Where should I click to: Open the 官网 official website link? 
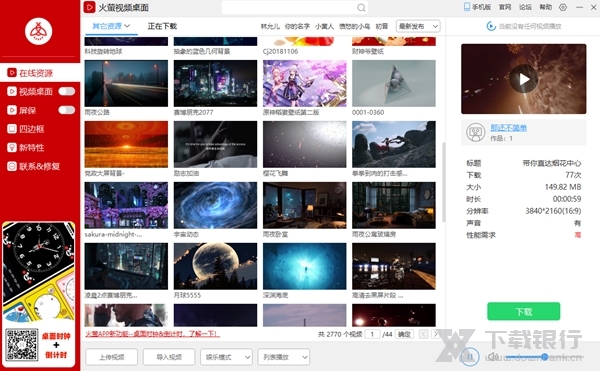point(505,7)
